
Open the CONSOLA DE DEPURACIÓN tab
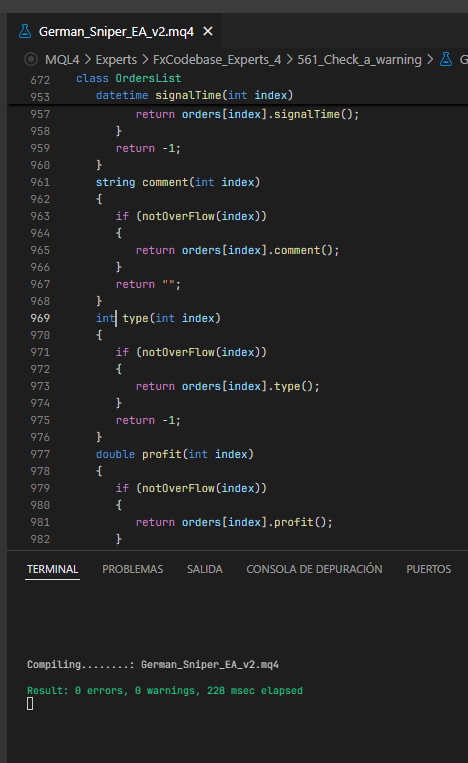pyautogui.click(x=314, y=569)
